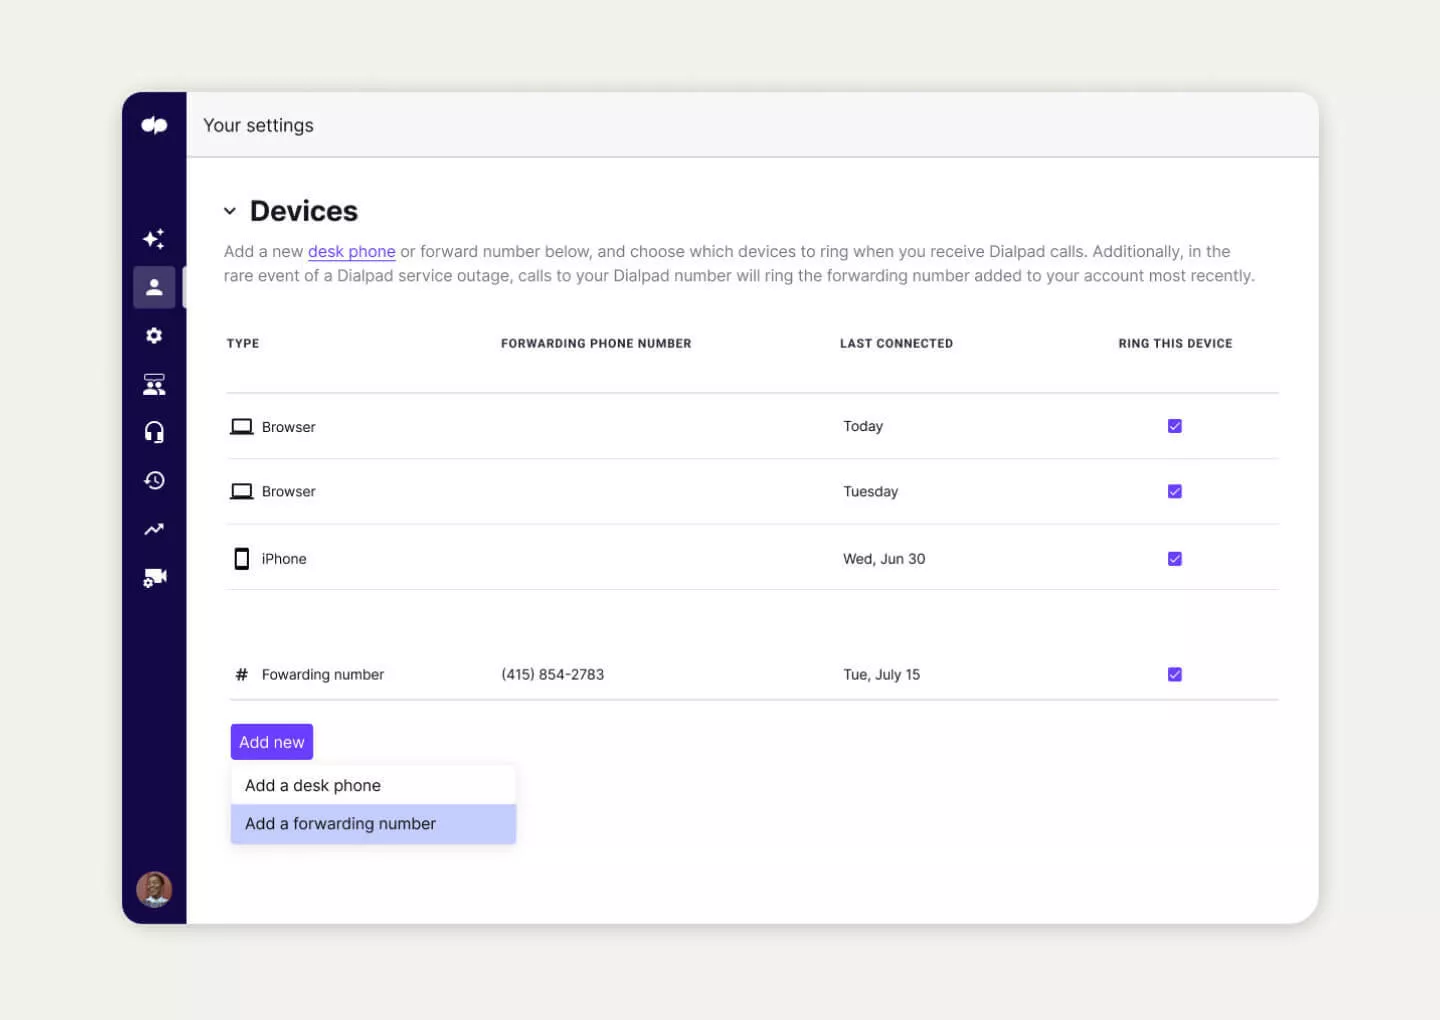Click the Add new button
Viewport: 1440px width, 1020px height.
pyautogui.click(x=271, y=741)
